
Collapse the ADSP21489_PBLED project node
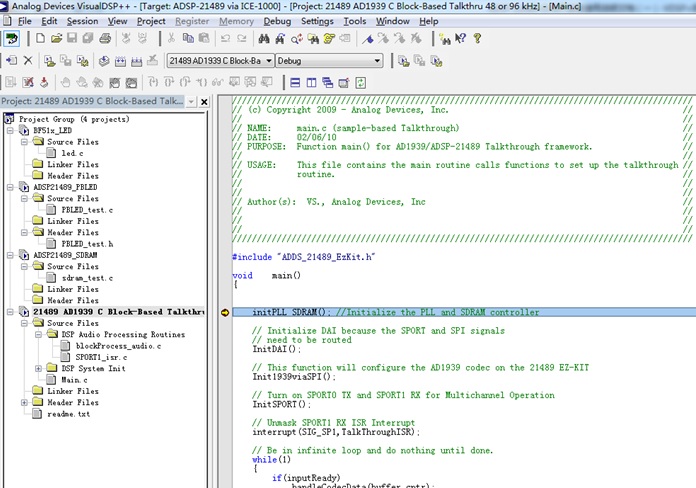[x=10, y=187]
